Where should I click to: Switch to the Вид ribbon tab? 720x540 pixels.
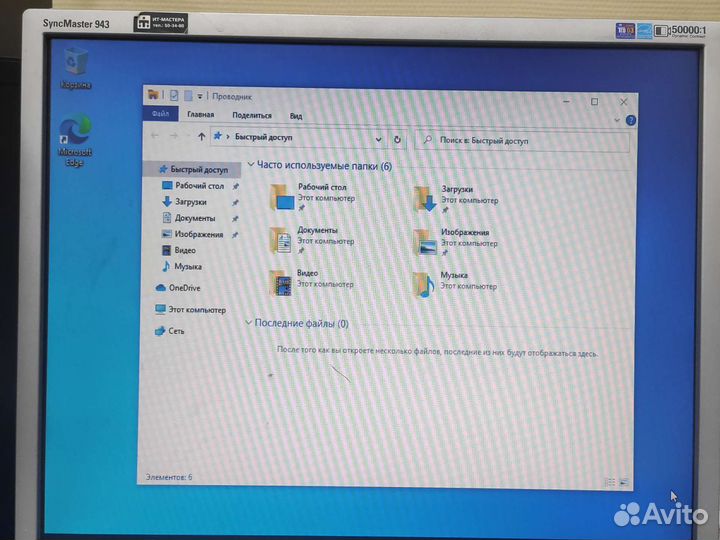click(x=296, y=116)
